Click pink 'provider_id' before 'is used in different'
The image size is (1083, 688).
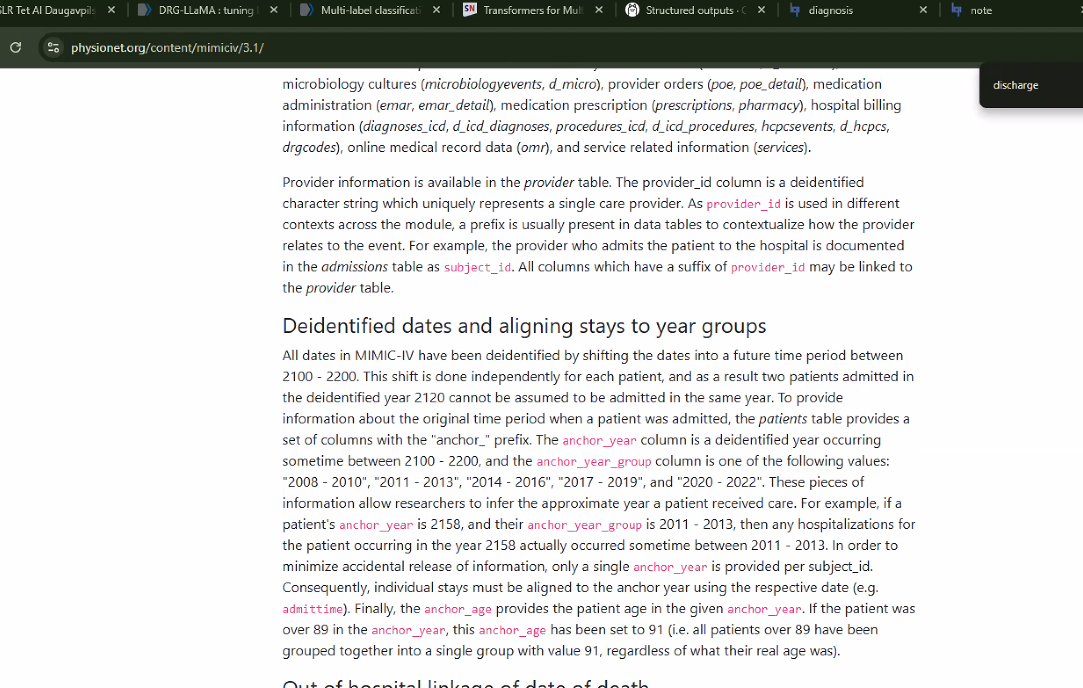click(x=743, y=204)
